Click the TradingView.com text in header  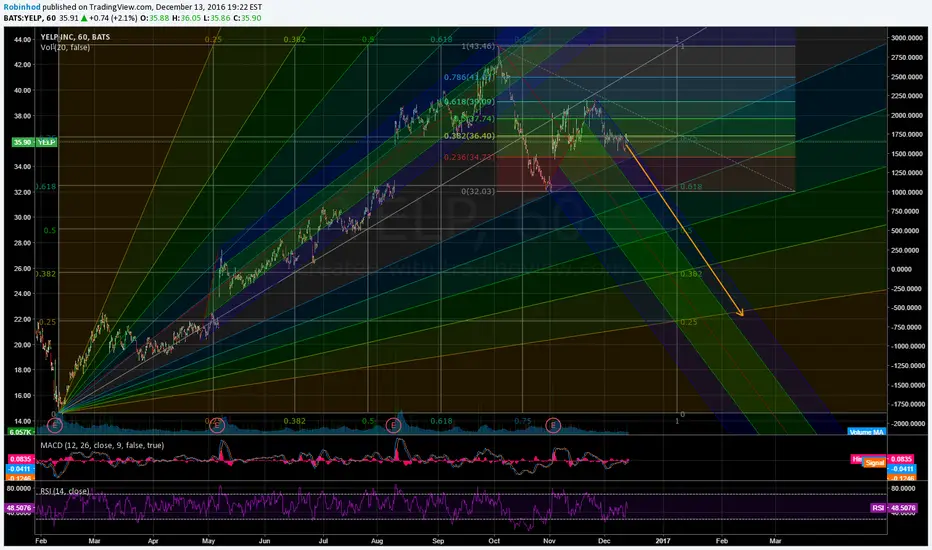click(x=121, y=7)
